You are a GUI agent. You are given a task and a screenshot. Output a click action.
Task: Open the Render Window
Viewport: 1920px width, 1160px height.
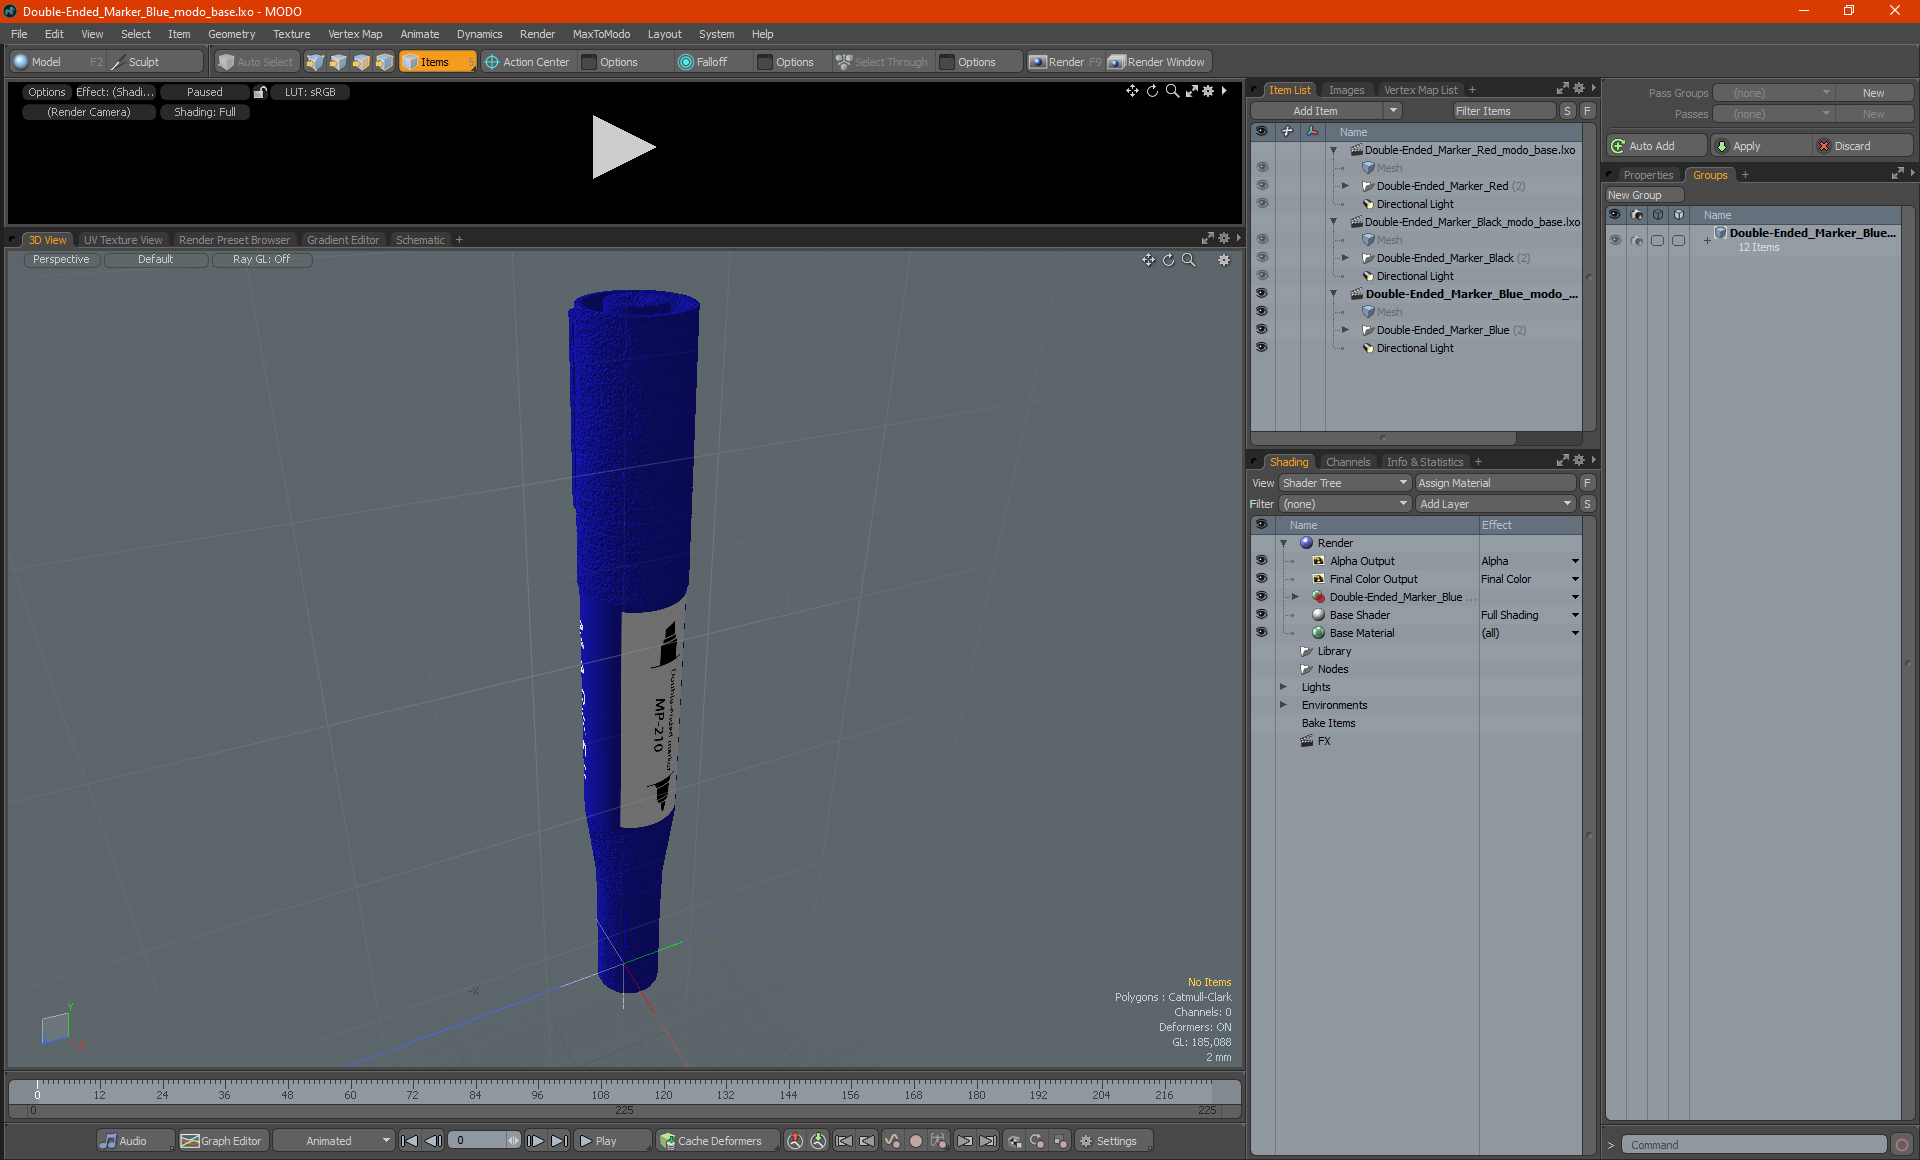pos(1157,62)
